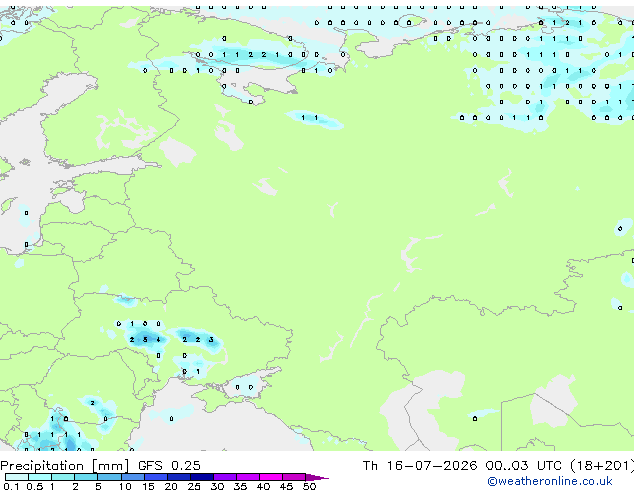Click legend swatch between 20 and 25
The image size is (634, 490).
[179, 477]
